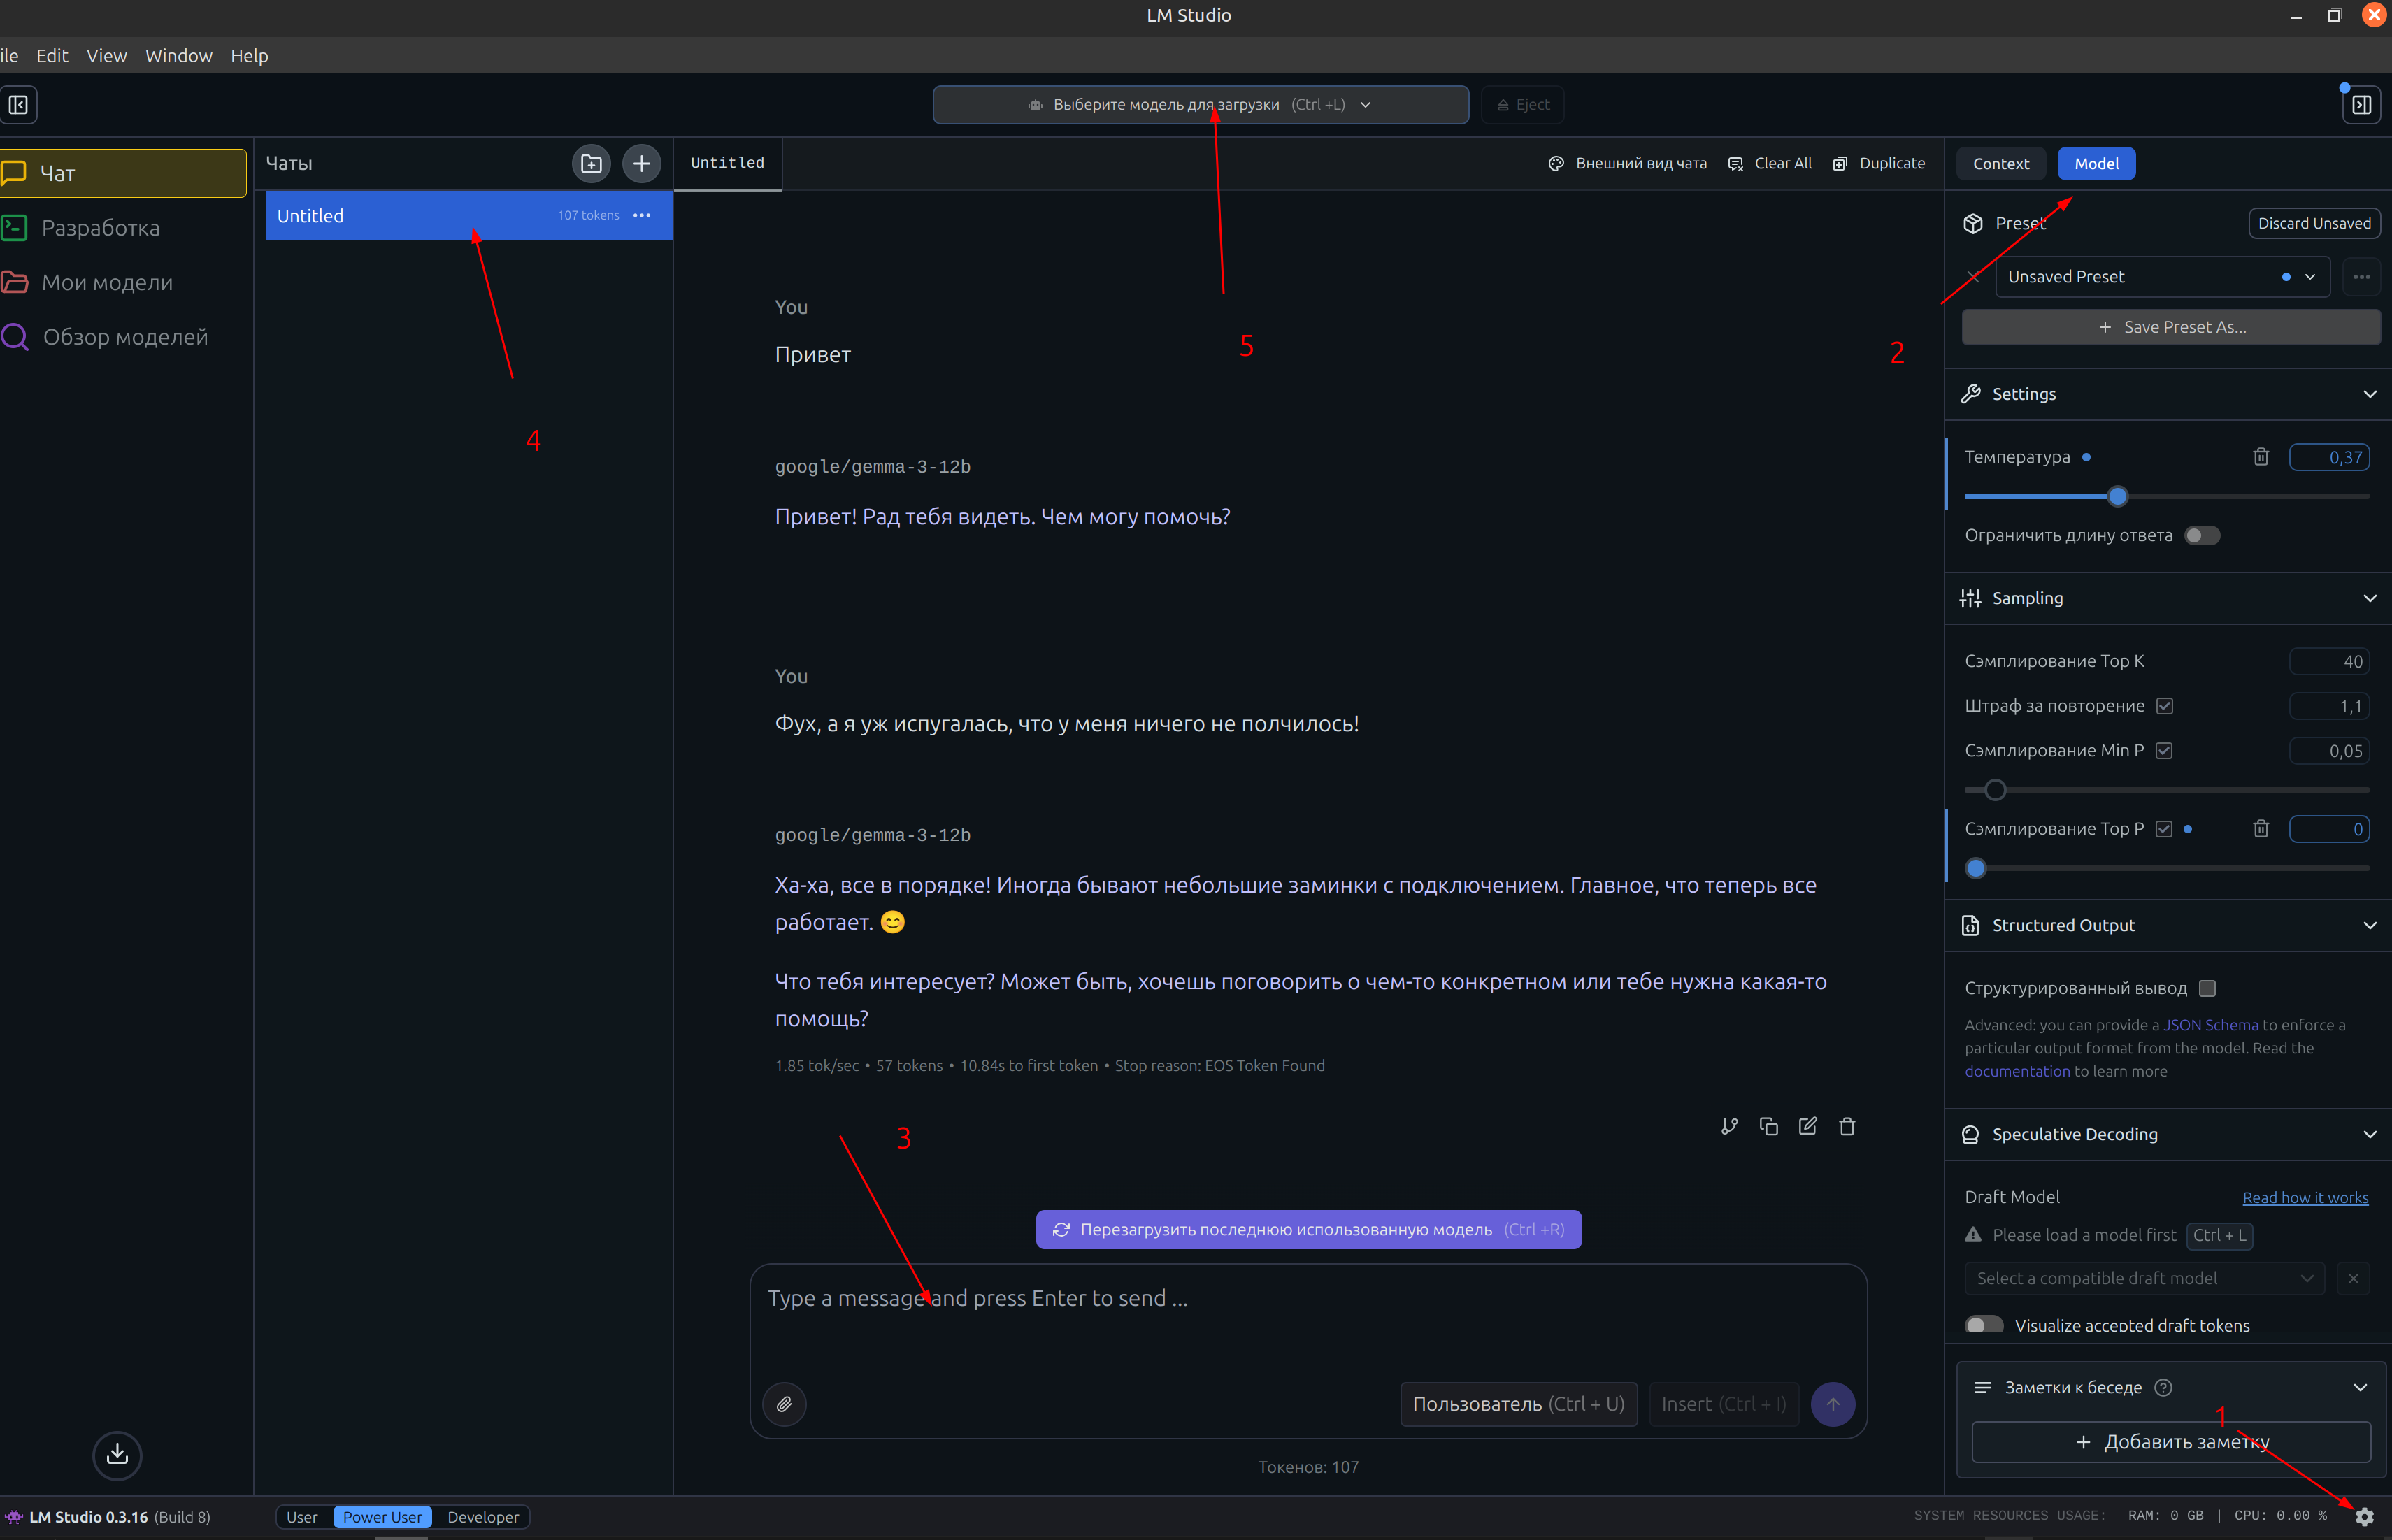The height and width of the screenshot is (1540, 2392).
Task: Delete the last message with trash icon
Action: [1847, 1127]
